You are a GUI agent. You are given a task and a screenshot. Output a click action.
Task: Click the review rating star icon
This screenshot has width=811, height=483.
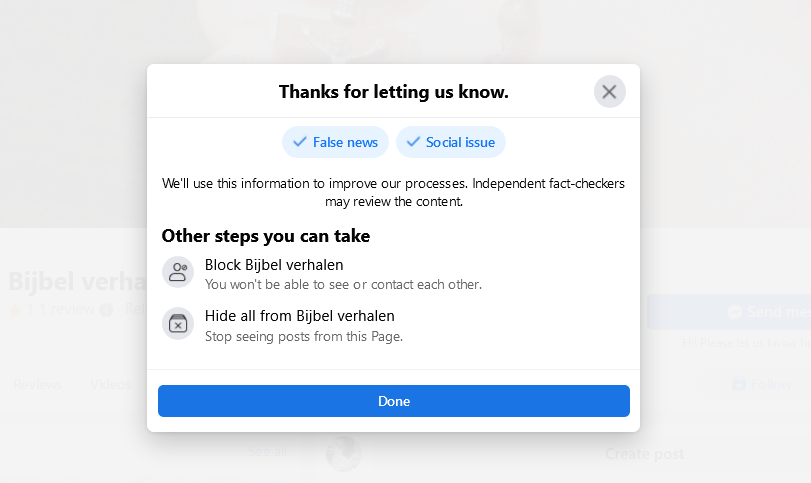14,310
